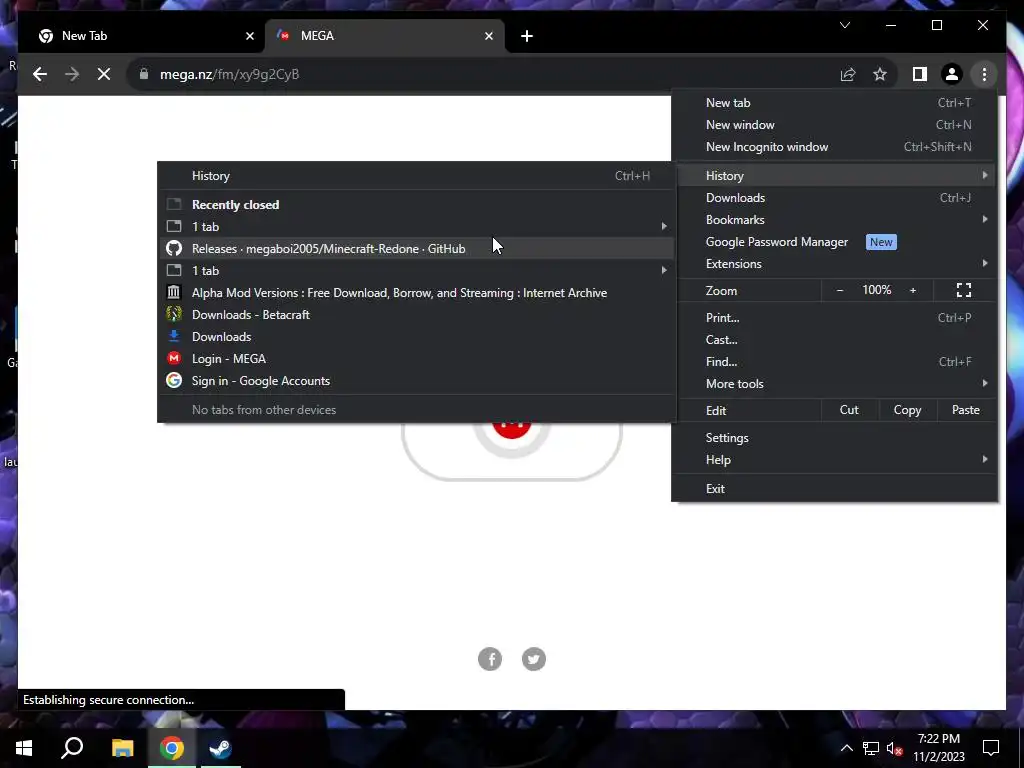Expand the first '1 tab' recently closed entry

[417, 227]
